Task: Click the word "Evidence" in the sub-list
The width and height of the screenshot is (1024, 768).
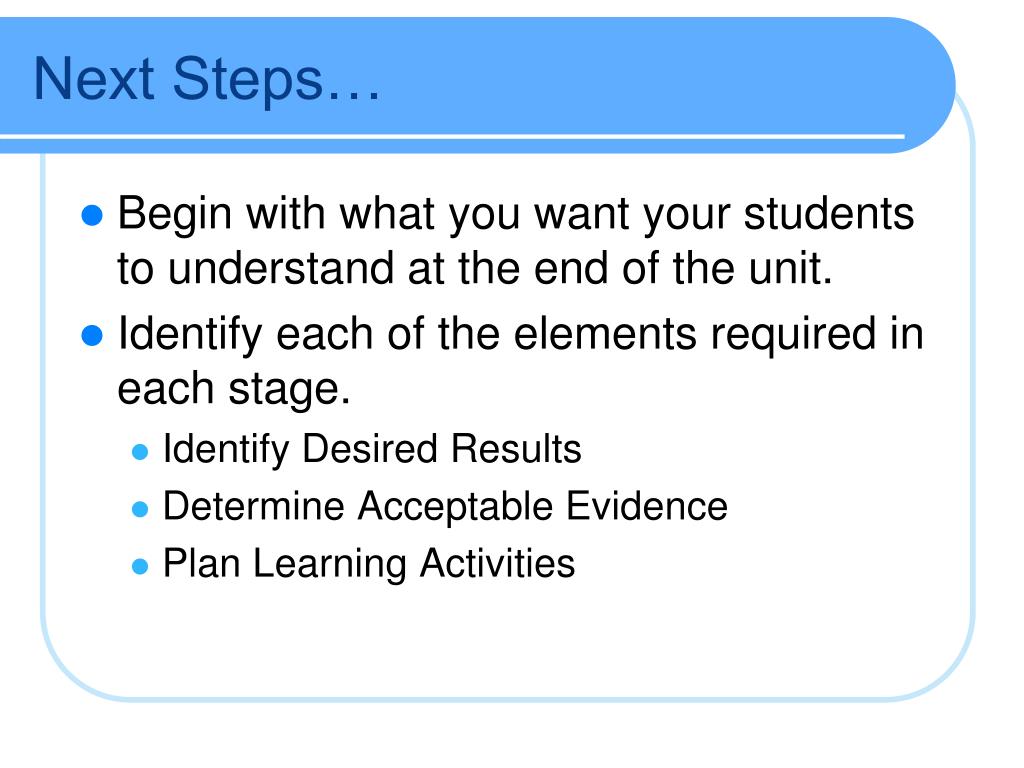Action: coord(647,506)
